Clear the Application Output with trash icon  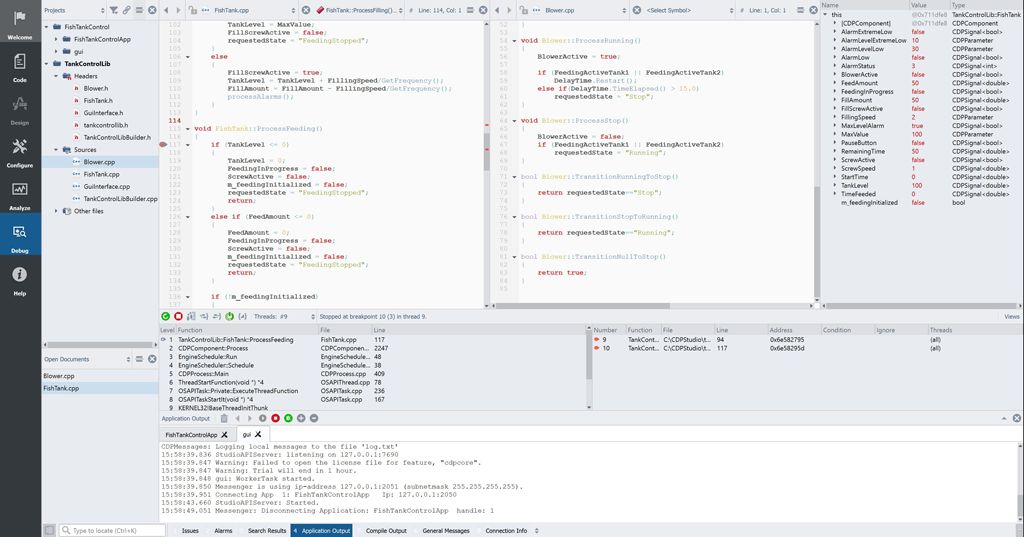coord(224,418)
